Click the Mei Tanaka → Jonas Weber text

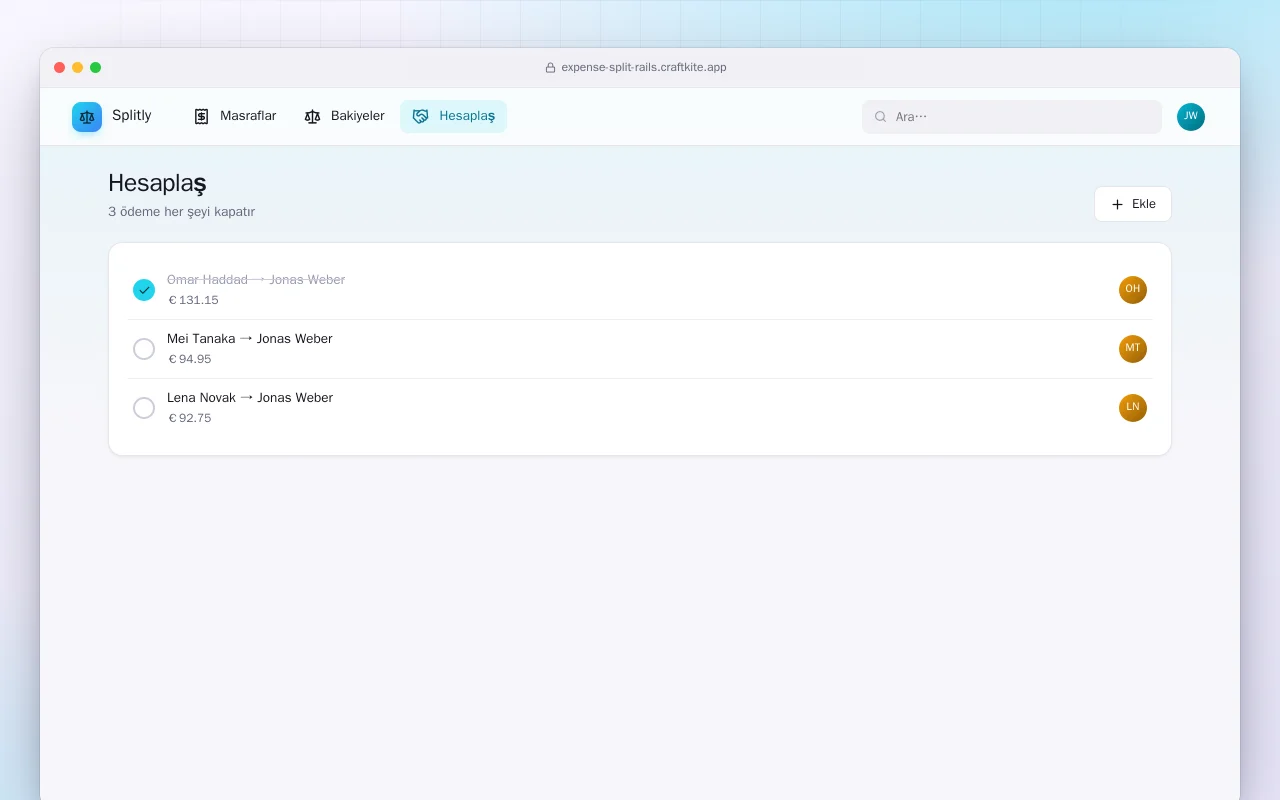(250, 339)
